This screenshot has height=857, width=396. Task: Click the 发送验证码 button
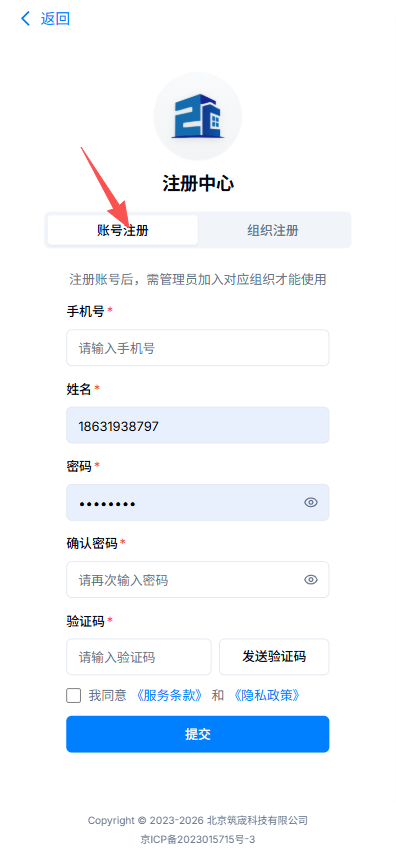coord(274,657)
